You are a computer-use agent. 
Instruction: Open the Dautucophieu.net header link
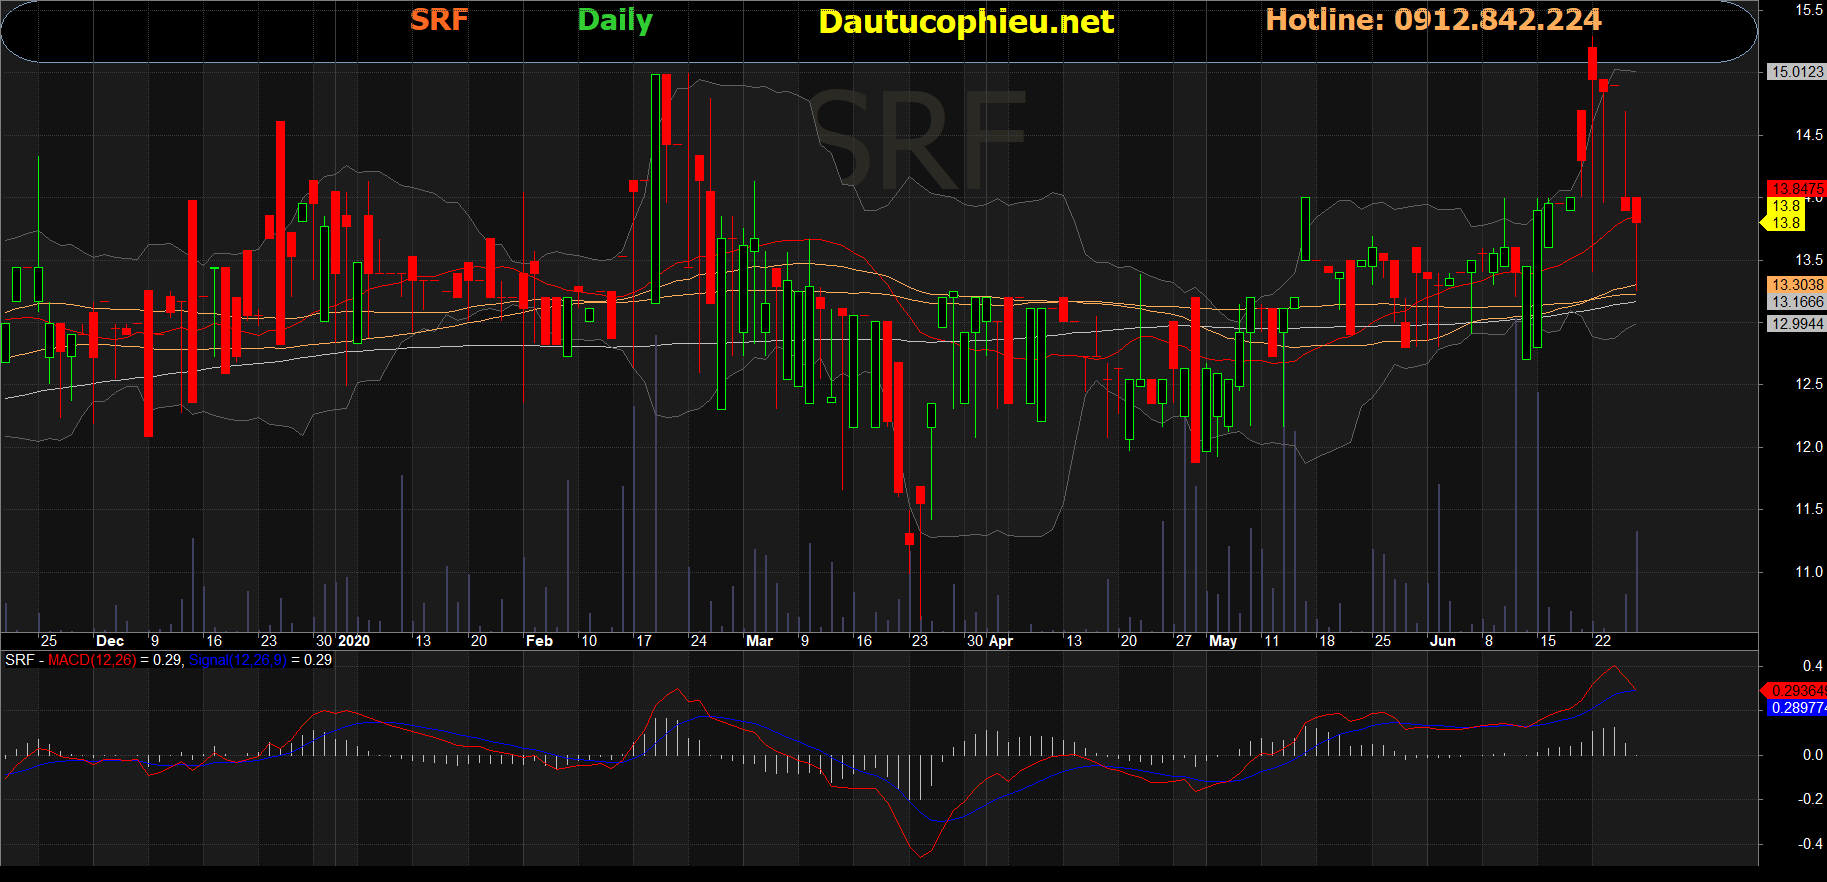[x=966, y=22]
